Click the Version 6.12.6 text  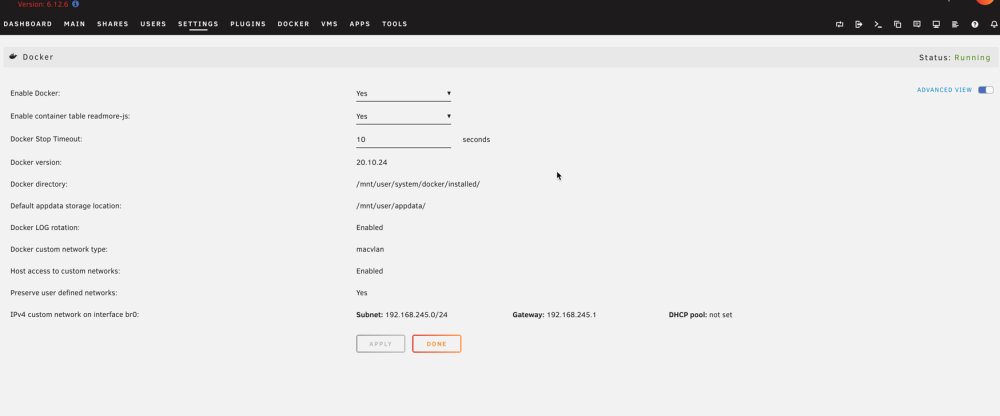tap(43, 4)
